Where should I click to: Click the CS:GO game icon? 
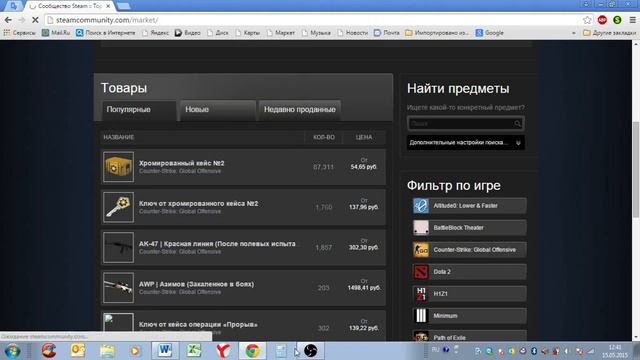[421, 250]
